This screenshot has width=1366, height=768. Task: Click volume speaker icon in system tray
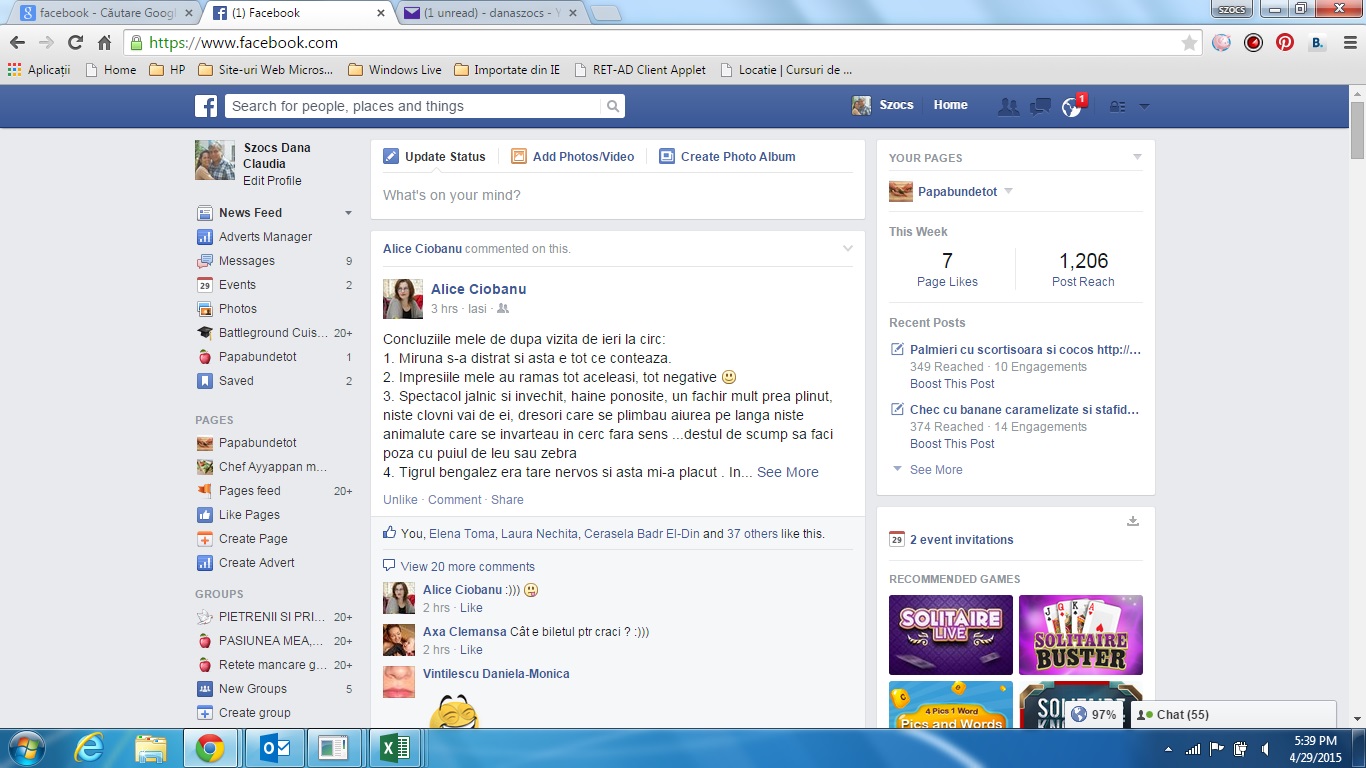click(x=1265, y=748)
